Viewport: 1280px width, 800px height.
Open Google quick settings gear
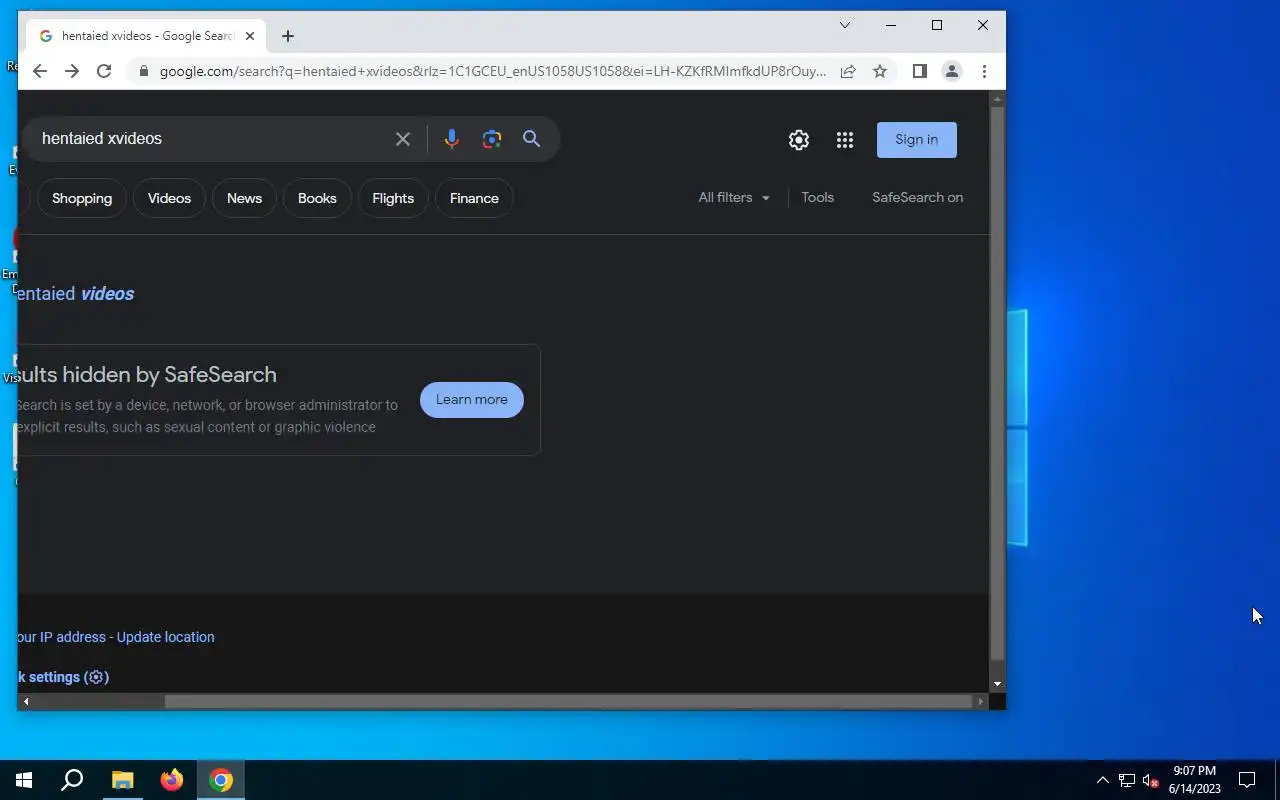[798, 140]
